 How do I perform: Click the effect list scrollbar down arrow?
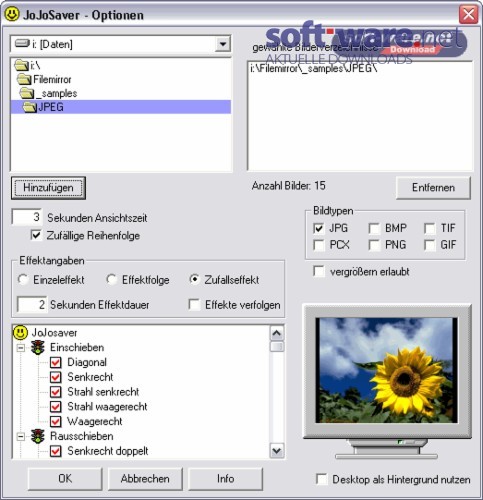(x=277, y=451)
